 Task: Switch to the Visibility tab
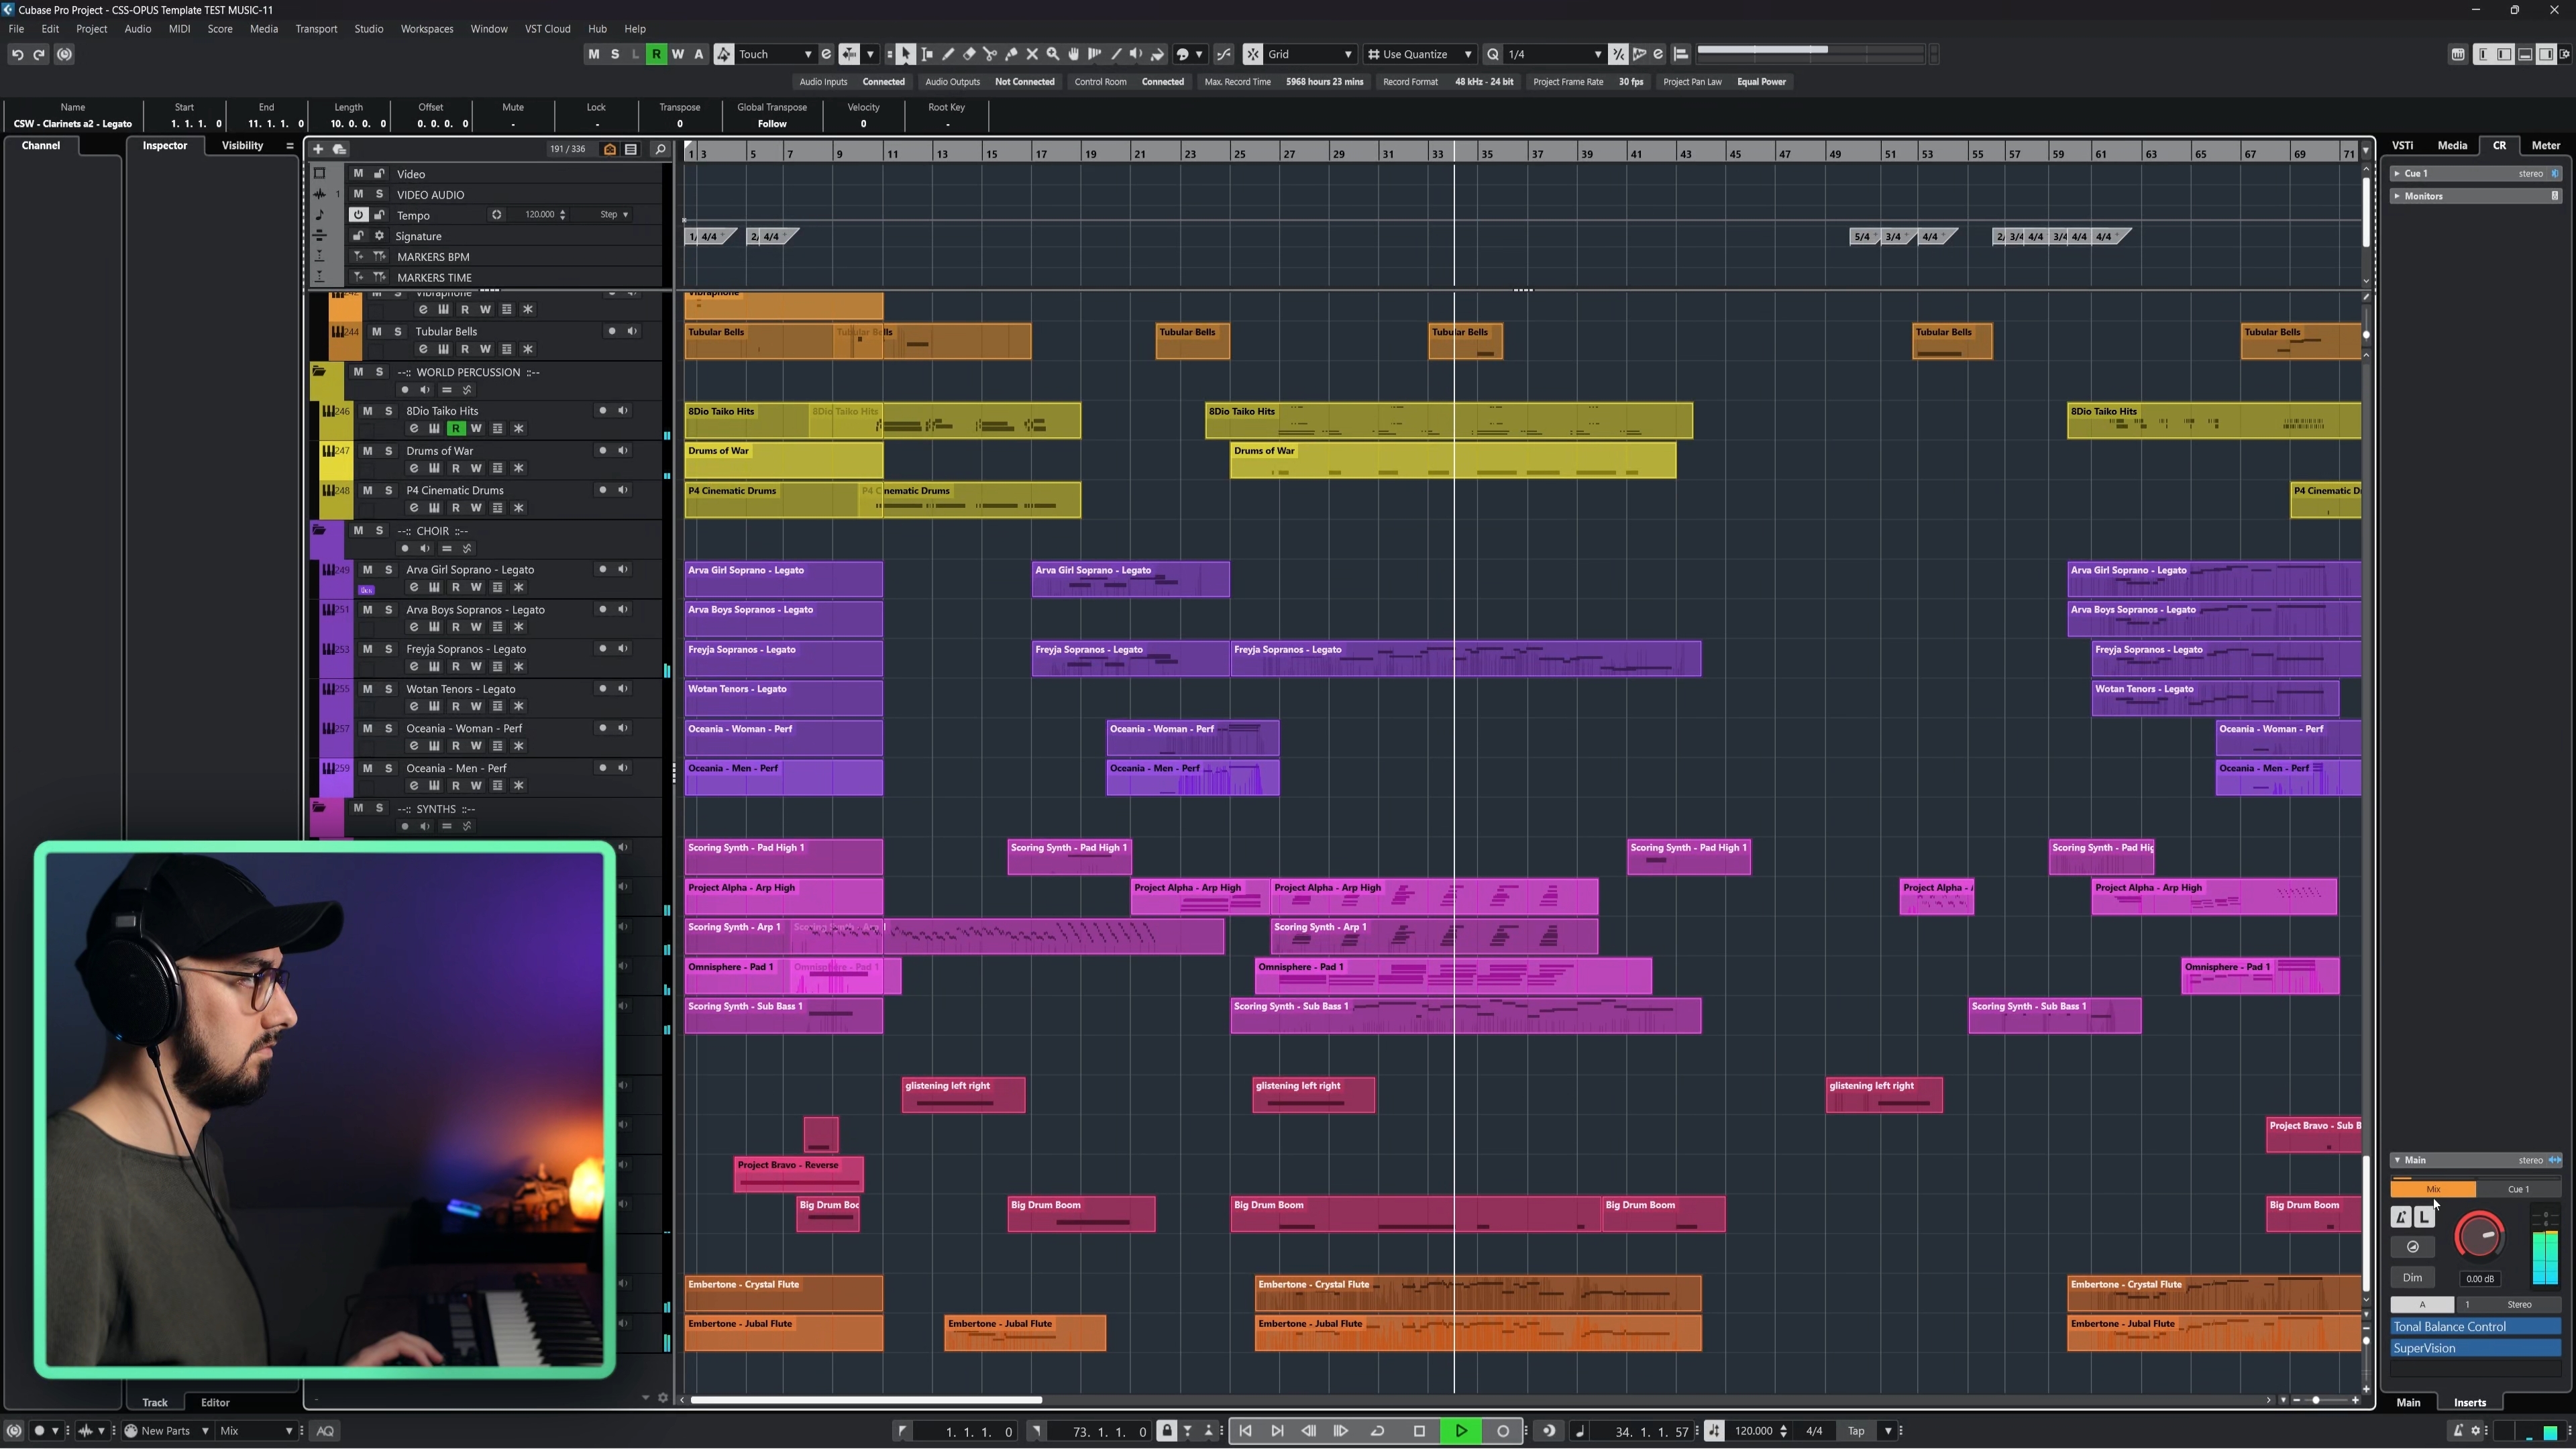coord(242,146)
